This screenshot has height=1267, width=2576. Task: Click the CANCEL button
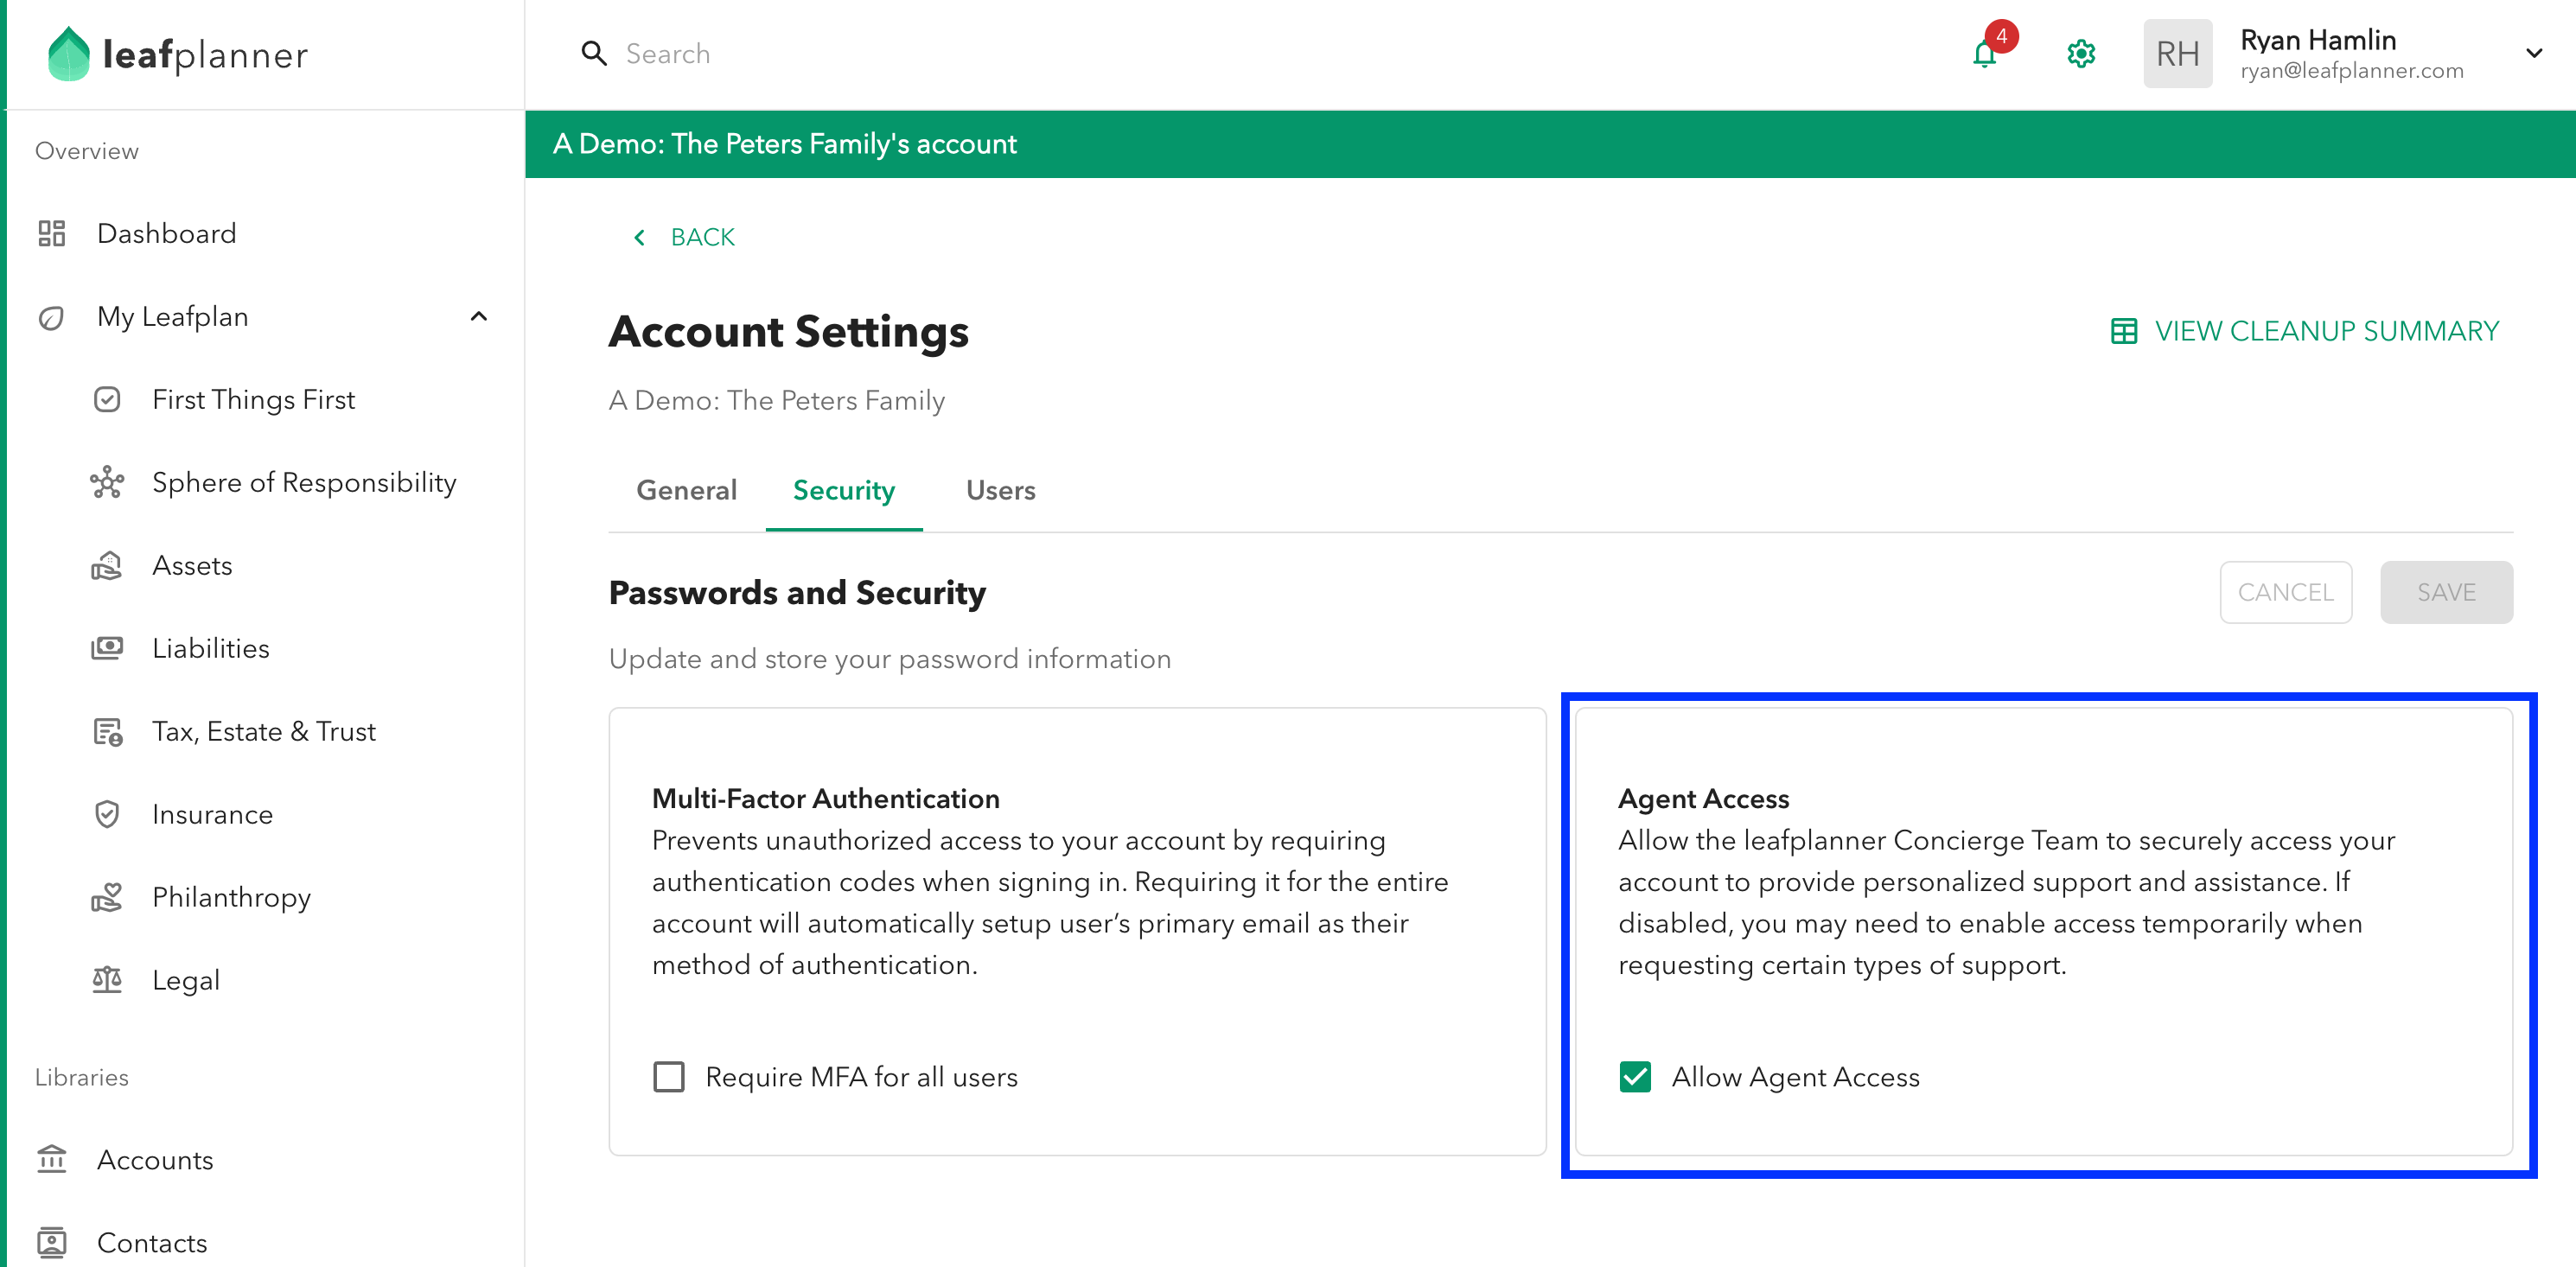(2286, 593)
